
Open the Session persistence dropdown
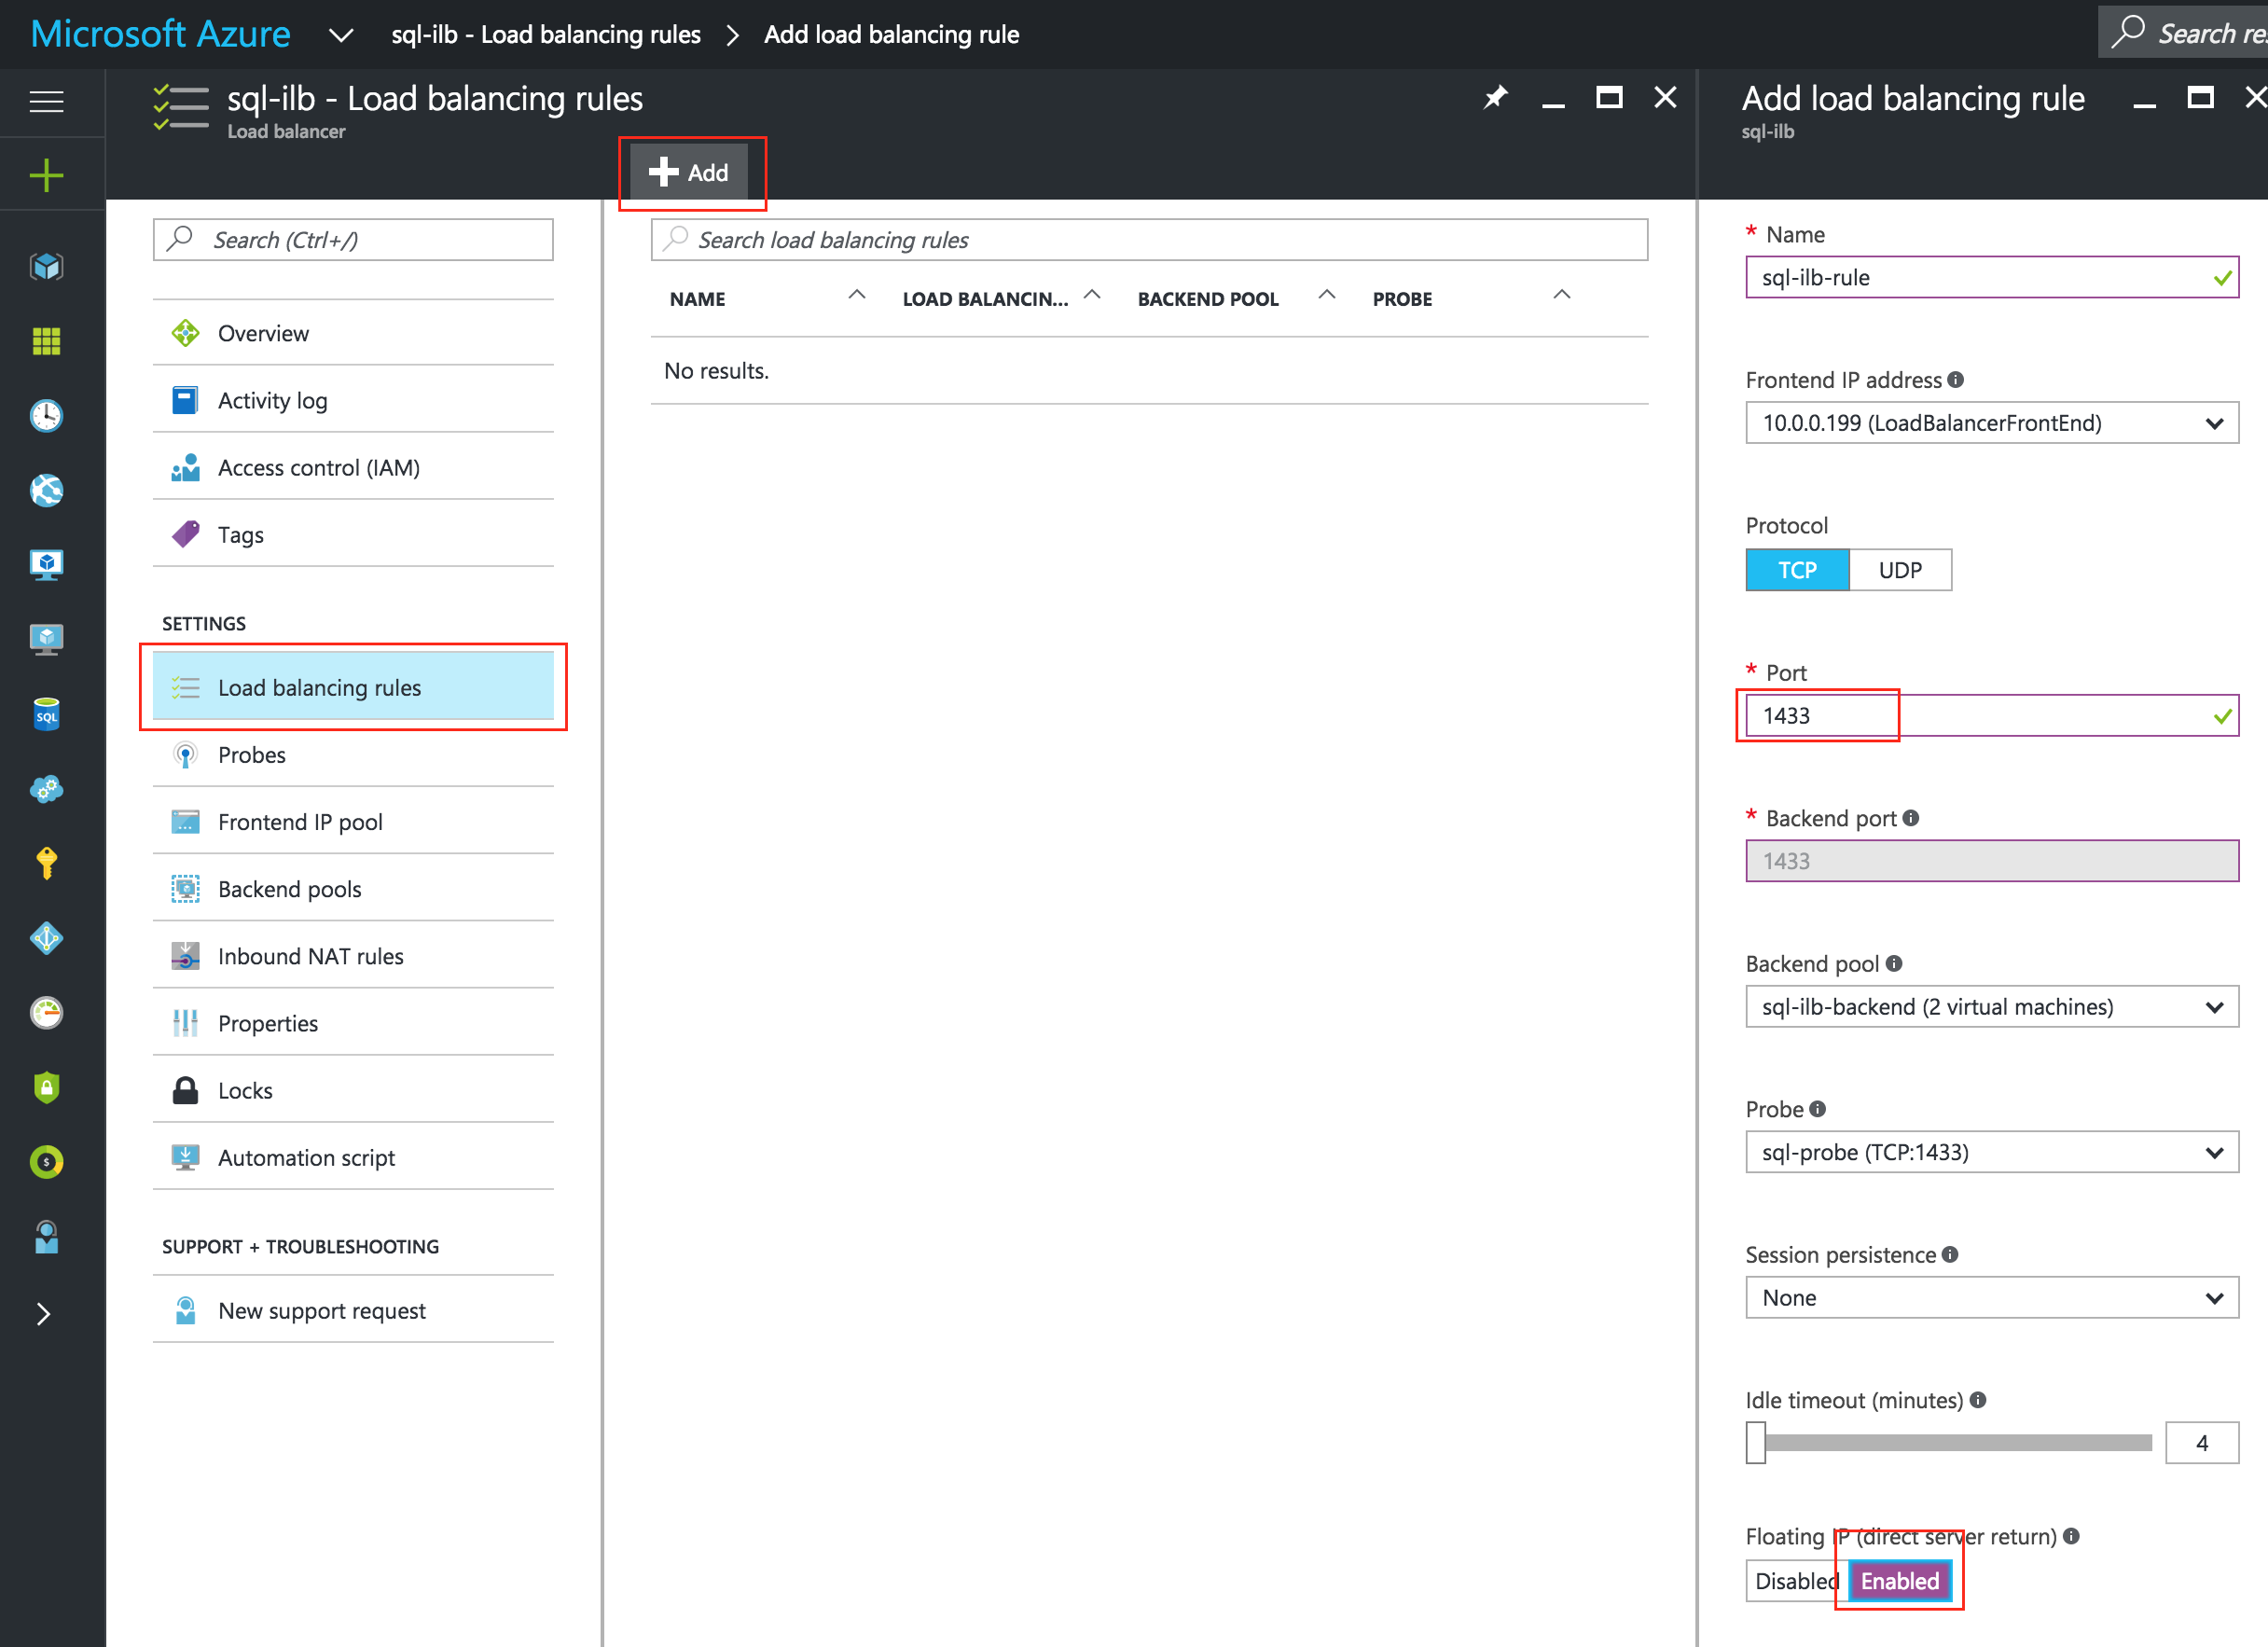pyautogui.click(x=1992, y=1297)
